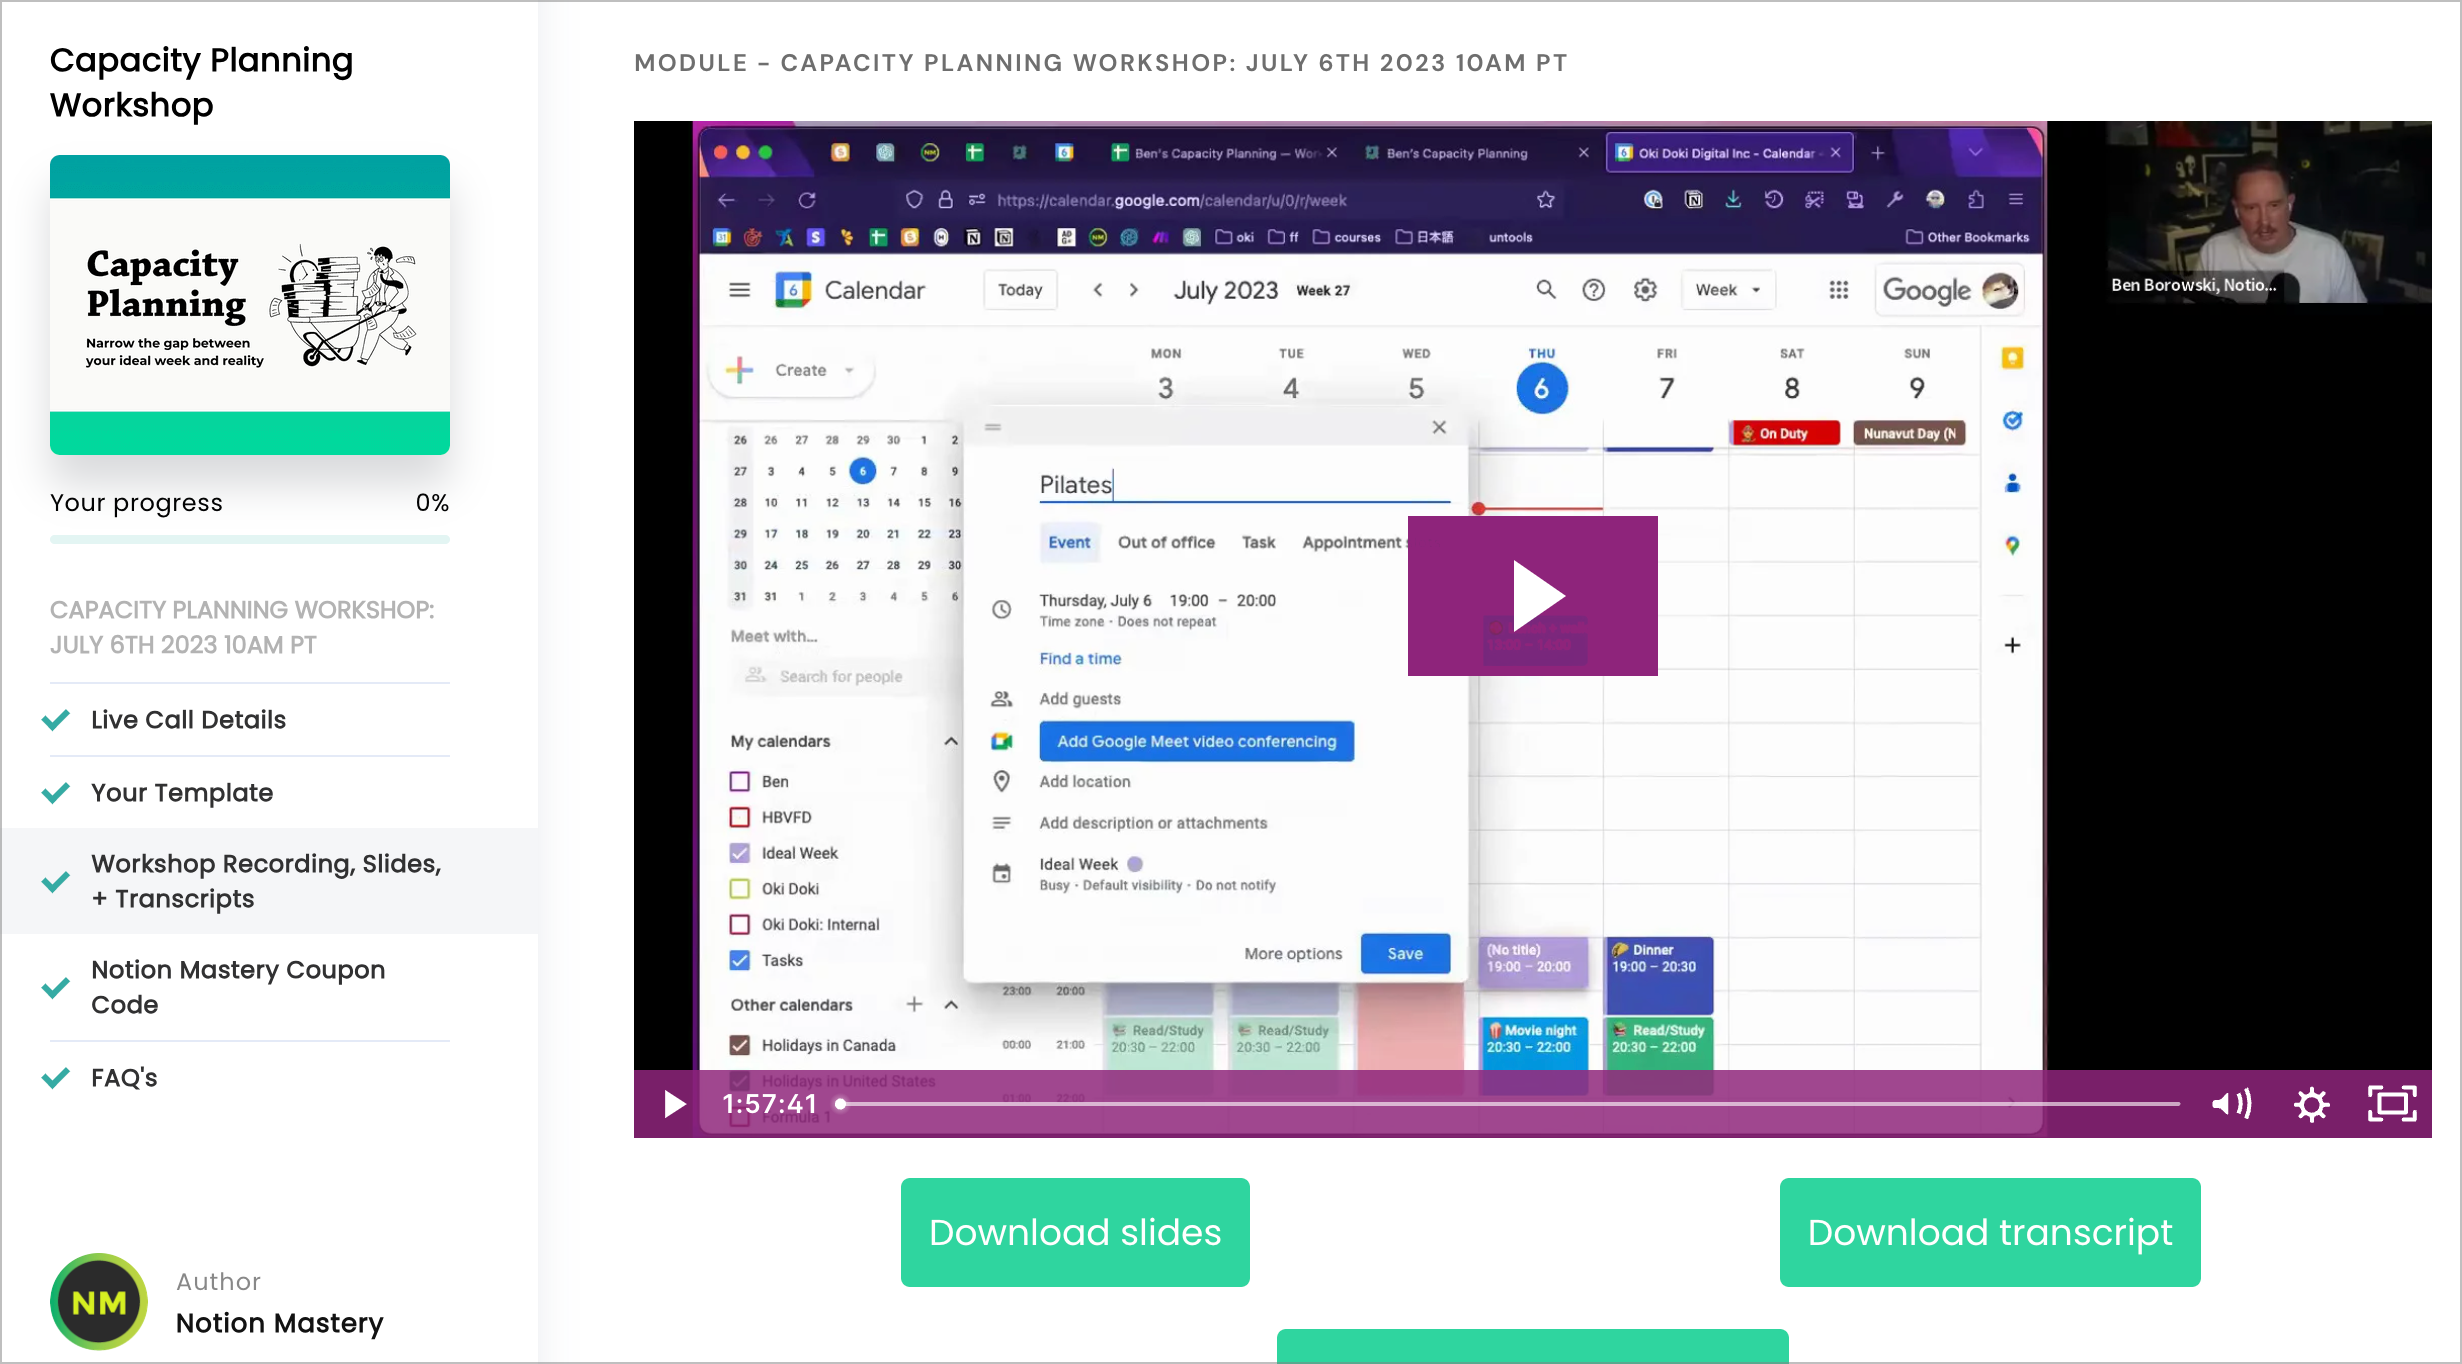Click the Add description or attachments icon
Screen dimensions: 2462x1364
coord(1001,823)
